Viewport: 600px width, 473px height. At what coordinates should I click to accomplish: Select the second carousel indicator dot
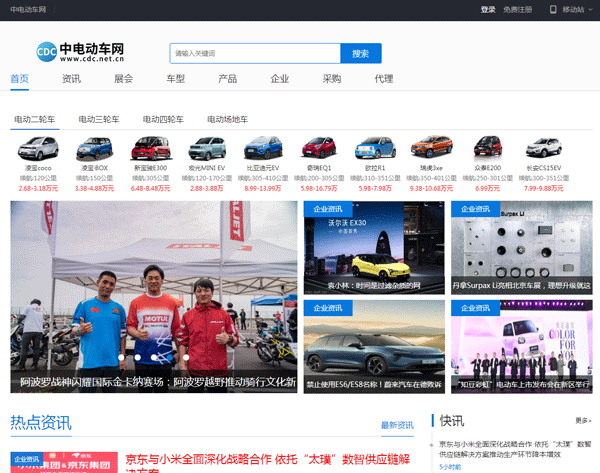click(x=137, y=357)
